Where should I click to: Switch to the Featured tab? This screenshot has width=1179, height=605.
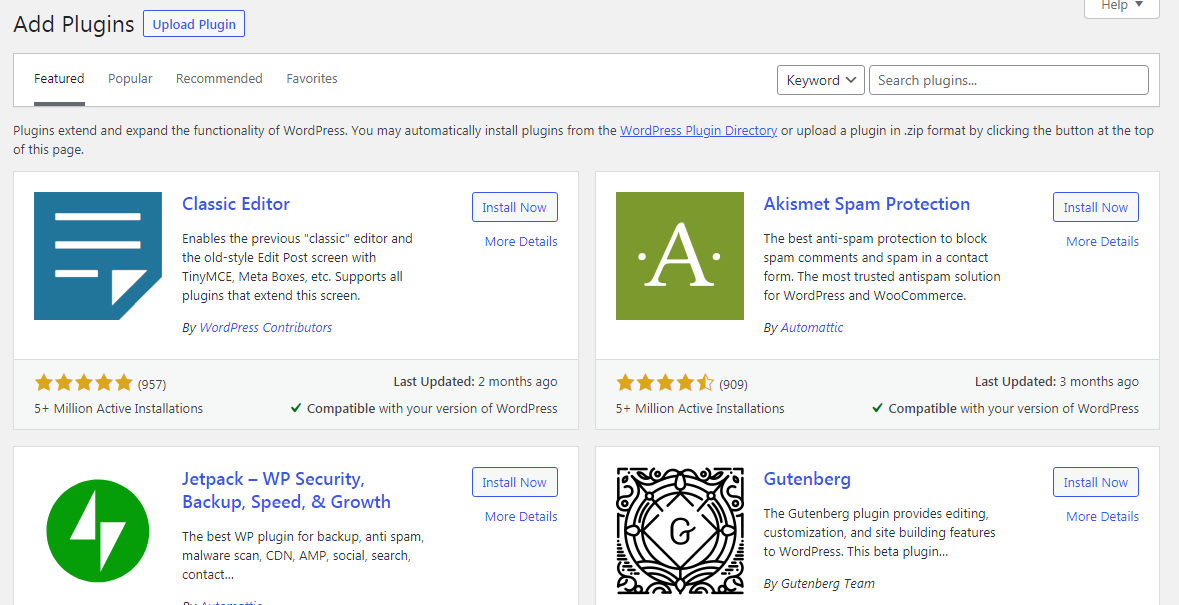tap(59, 78)
